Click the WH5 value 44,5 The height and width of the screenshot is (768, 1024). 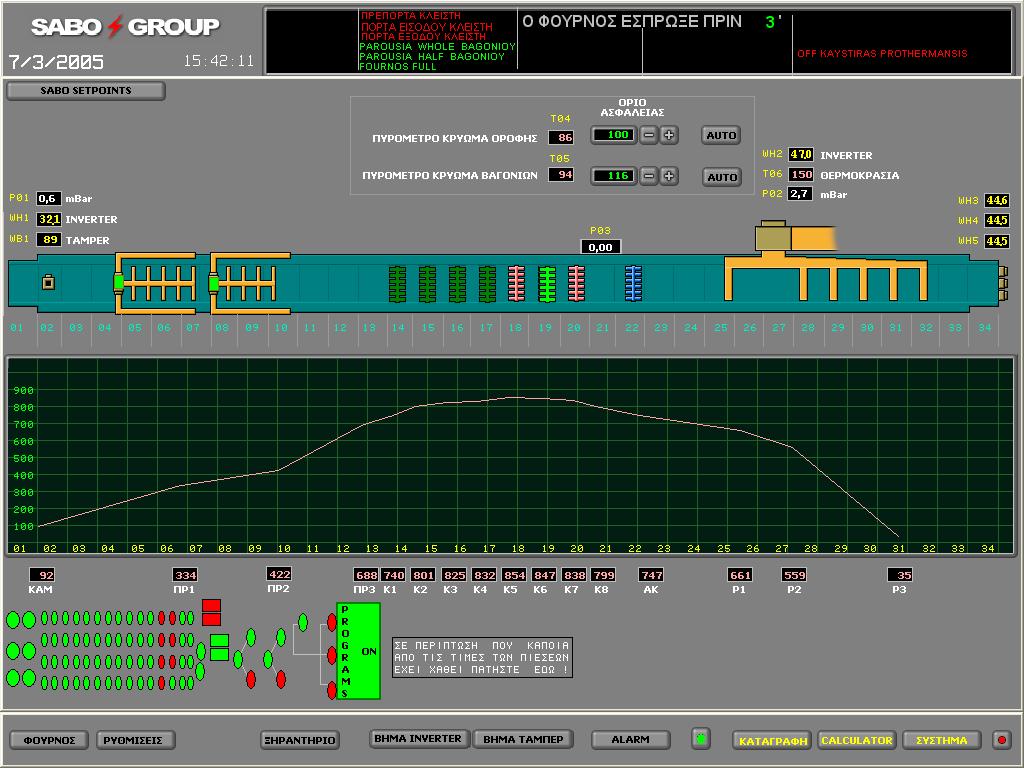click(997, 241)
